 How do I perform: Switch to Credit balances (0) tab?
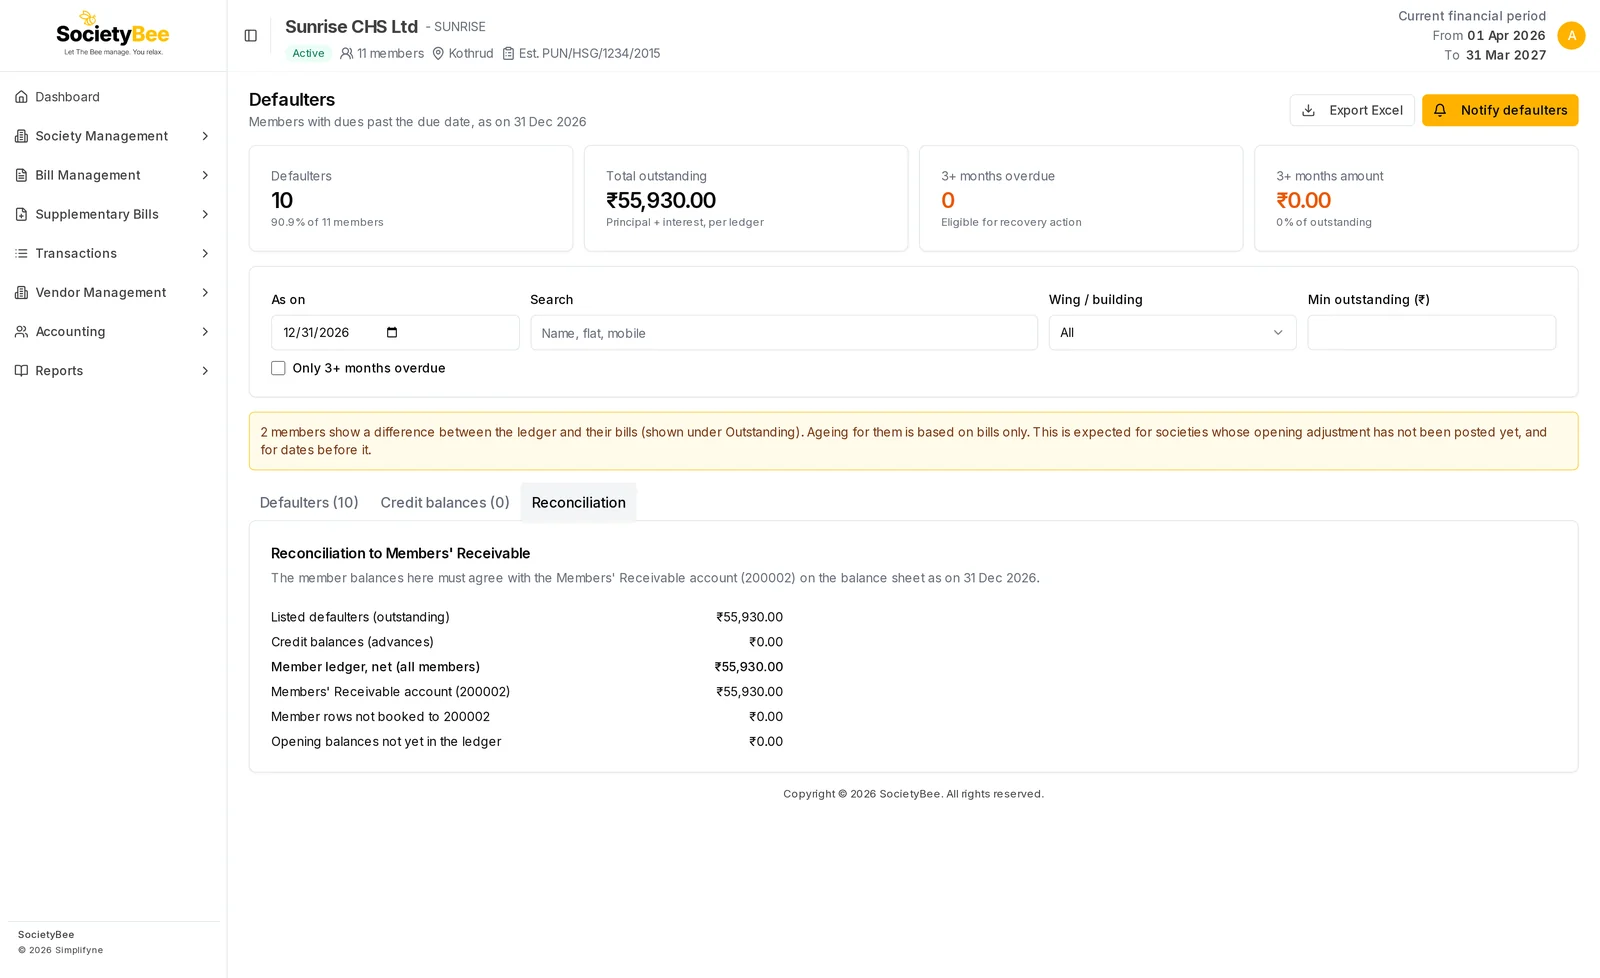tap(445, 502)
